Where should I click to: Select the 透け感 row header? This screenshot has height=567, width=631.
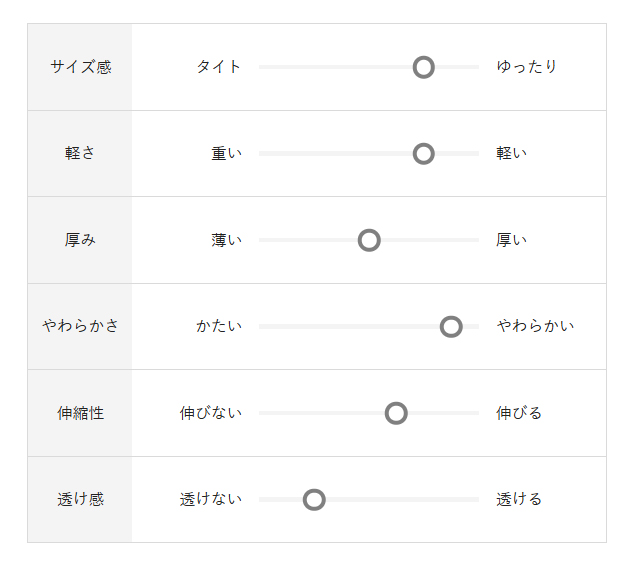tap(80, 500)
